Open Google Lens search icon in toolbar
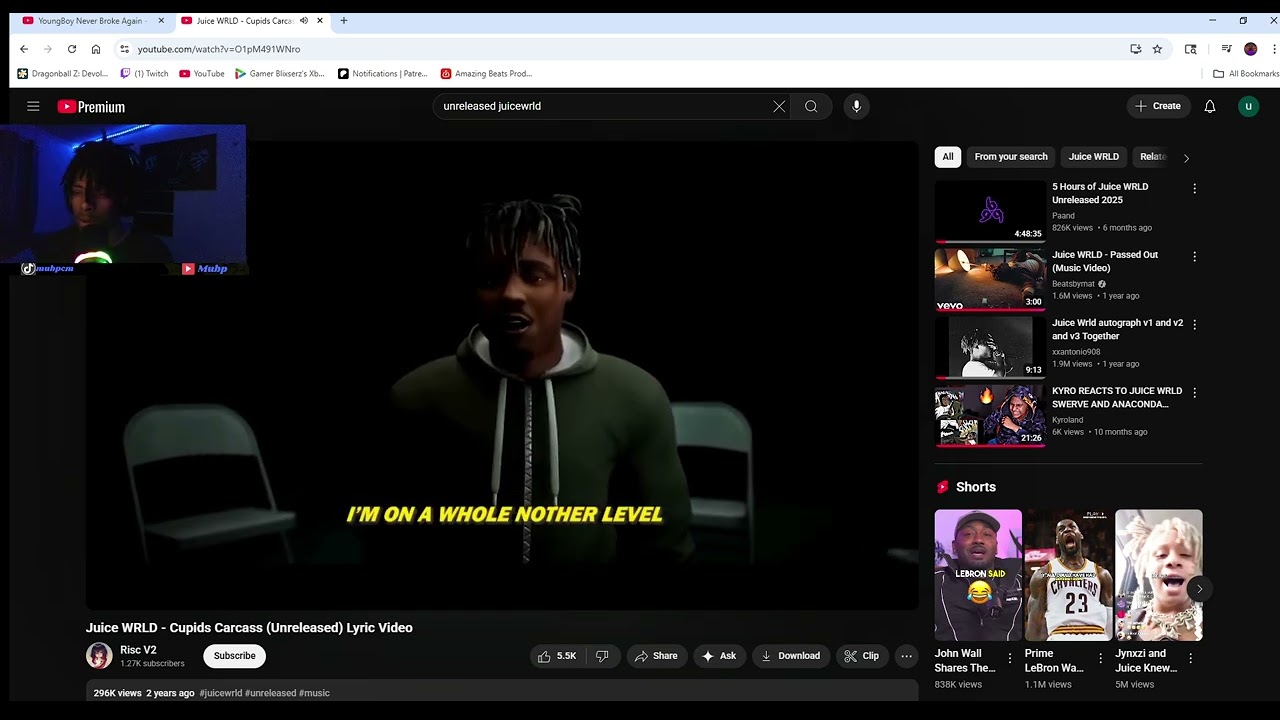Screen dimensions: 1280x720 pos(1190,49)
